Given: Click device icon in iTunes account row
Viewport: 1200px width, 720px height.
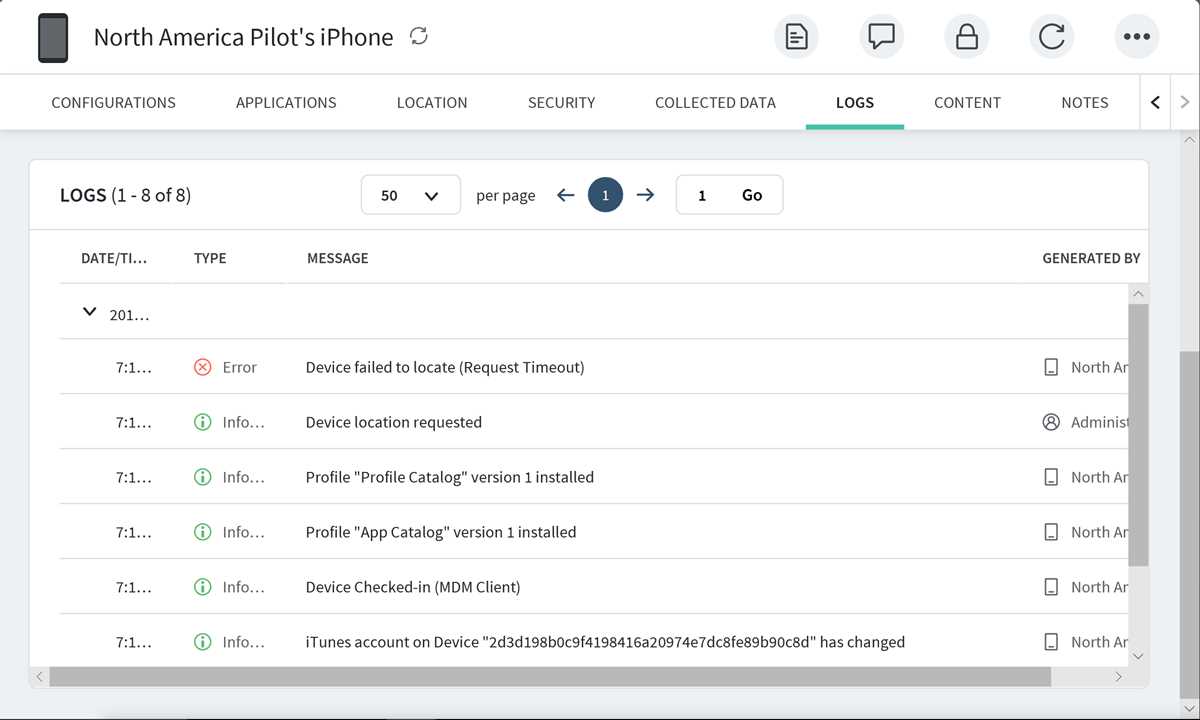Looking at the screenshot, I should coord(1050,642).
